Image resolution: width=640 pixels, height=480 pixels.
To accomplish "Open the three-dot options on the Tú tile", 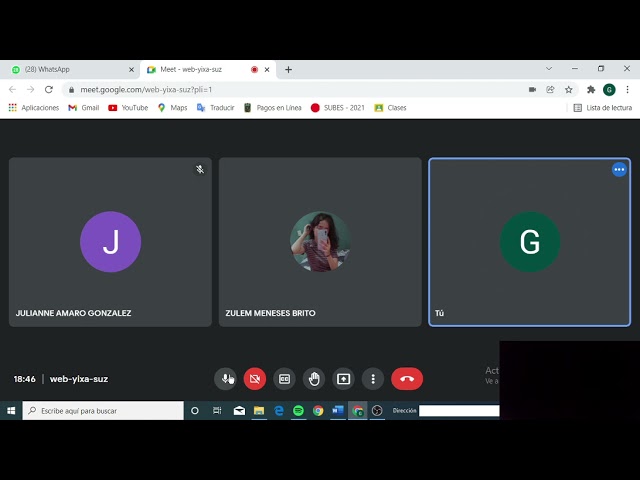I will (x=619, y=169).
